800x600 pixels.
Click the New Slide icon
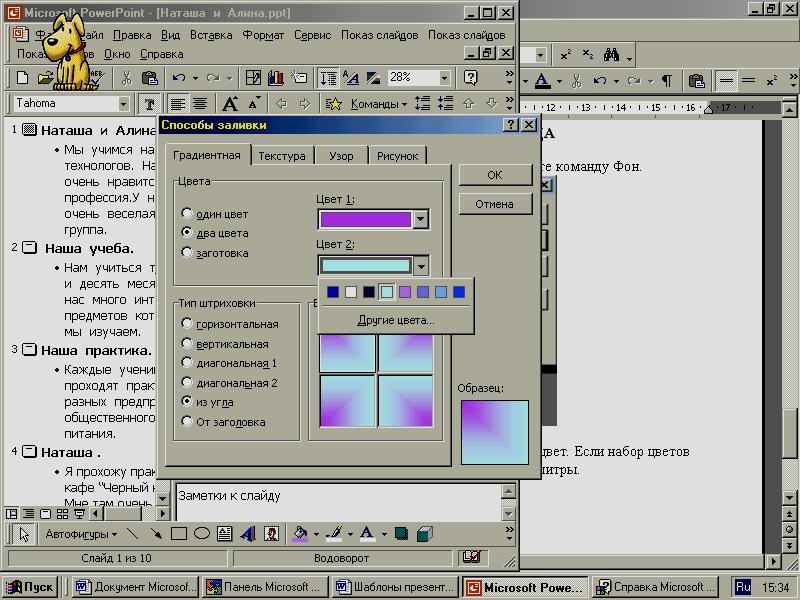(x=299, y=78)
